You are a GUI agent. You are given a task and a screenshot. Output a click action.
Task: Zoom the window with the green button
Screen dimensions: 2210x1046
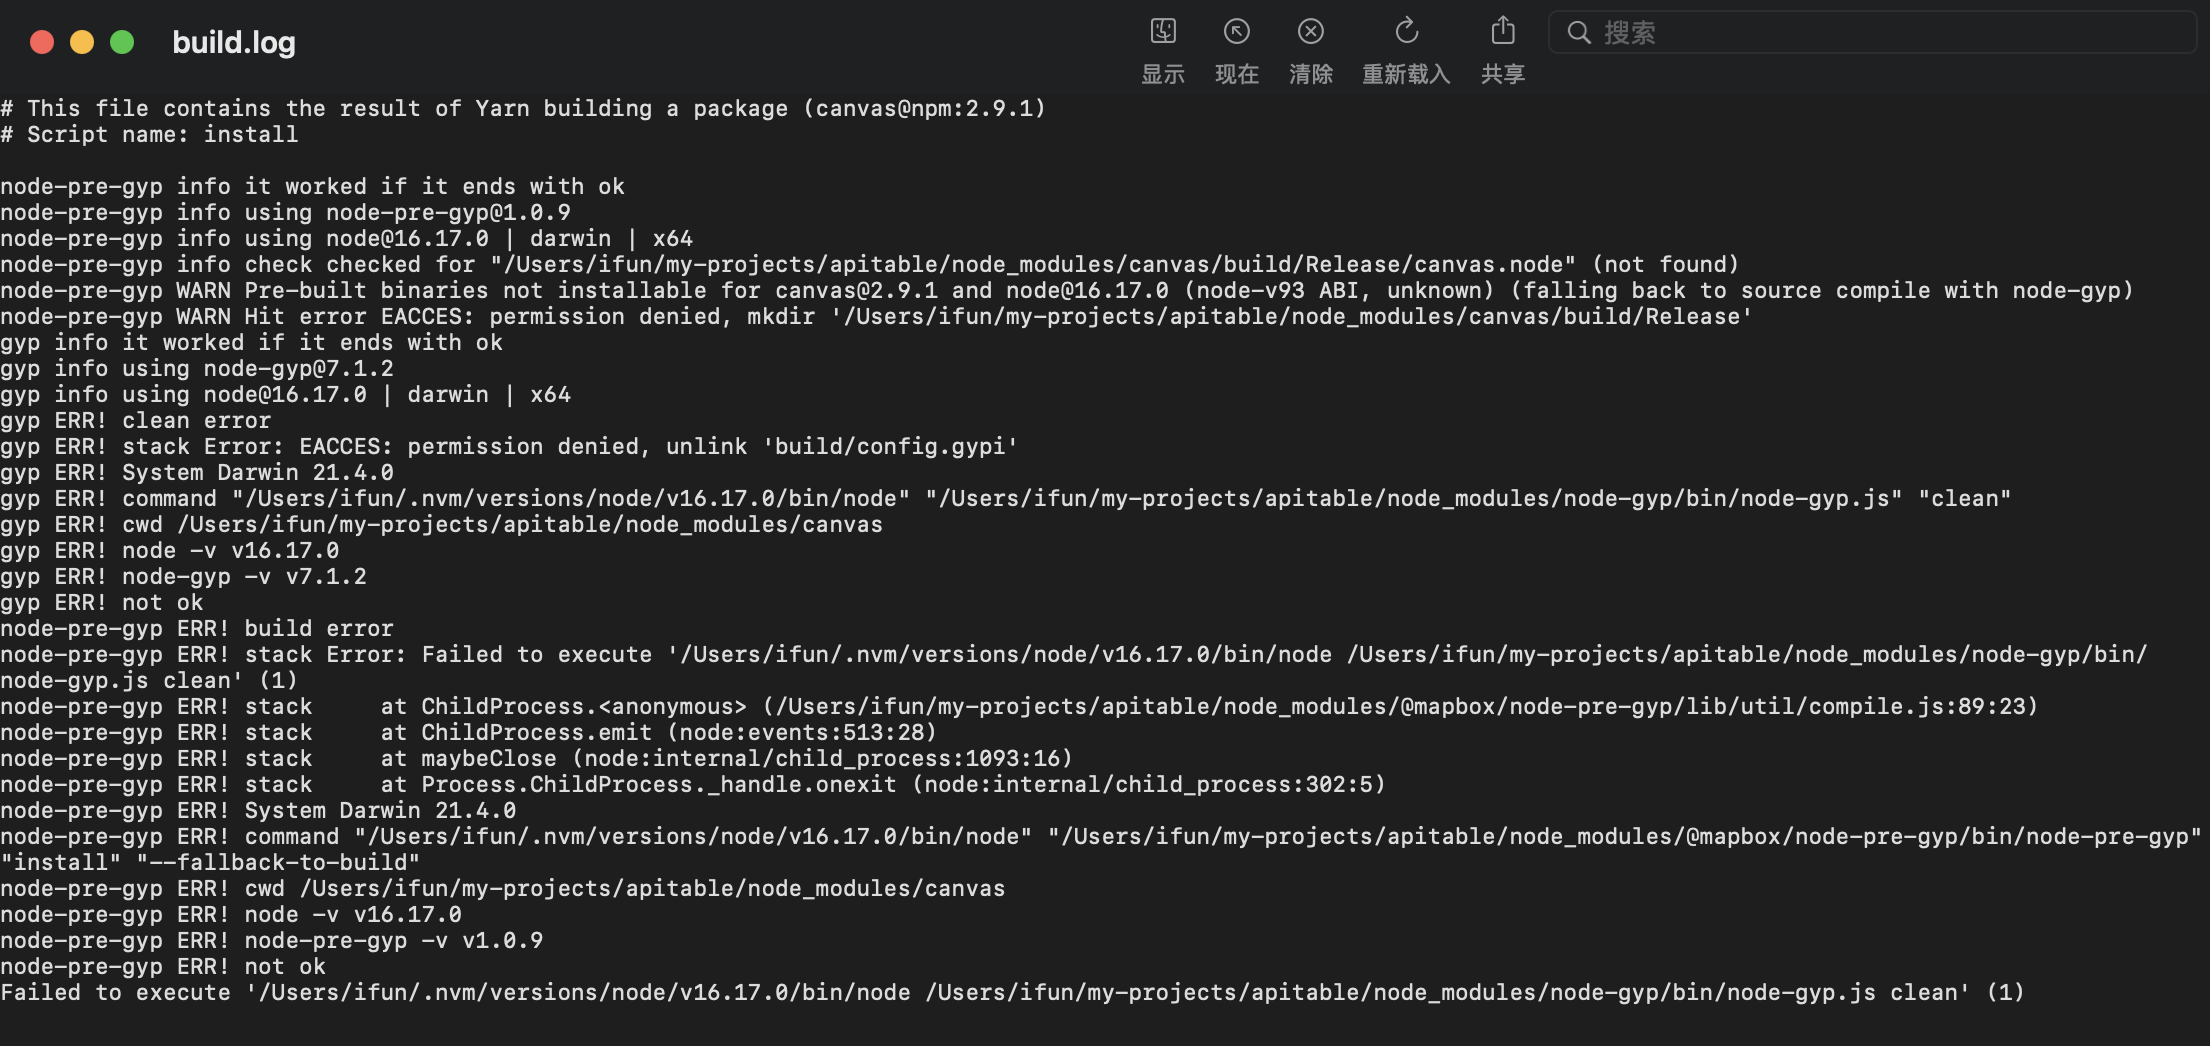pyautogui.click(x=121, y=42)
